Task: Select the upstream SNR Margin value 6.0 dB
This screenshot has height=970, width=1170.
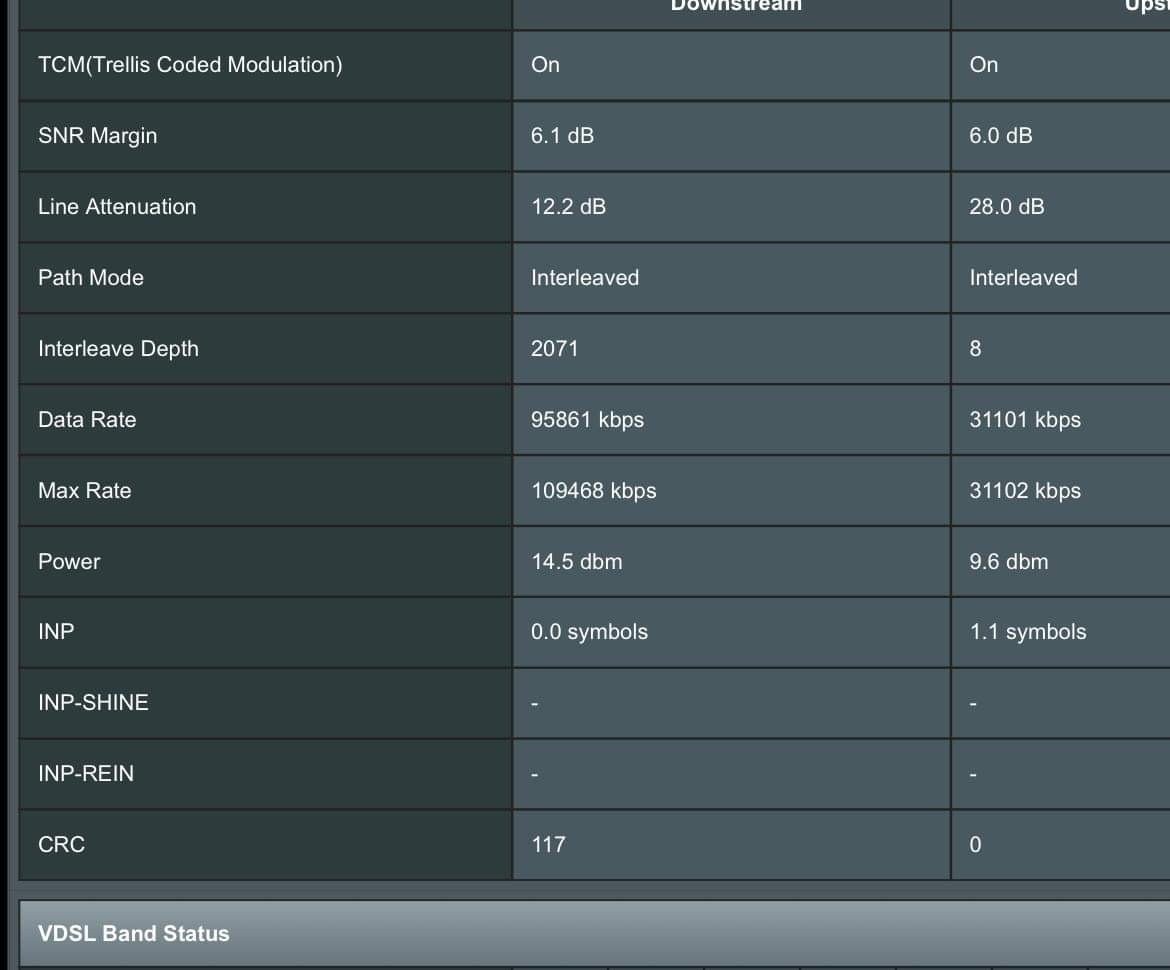Action: tap(1000, 136)
